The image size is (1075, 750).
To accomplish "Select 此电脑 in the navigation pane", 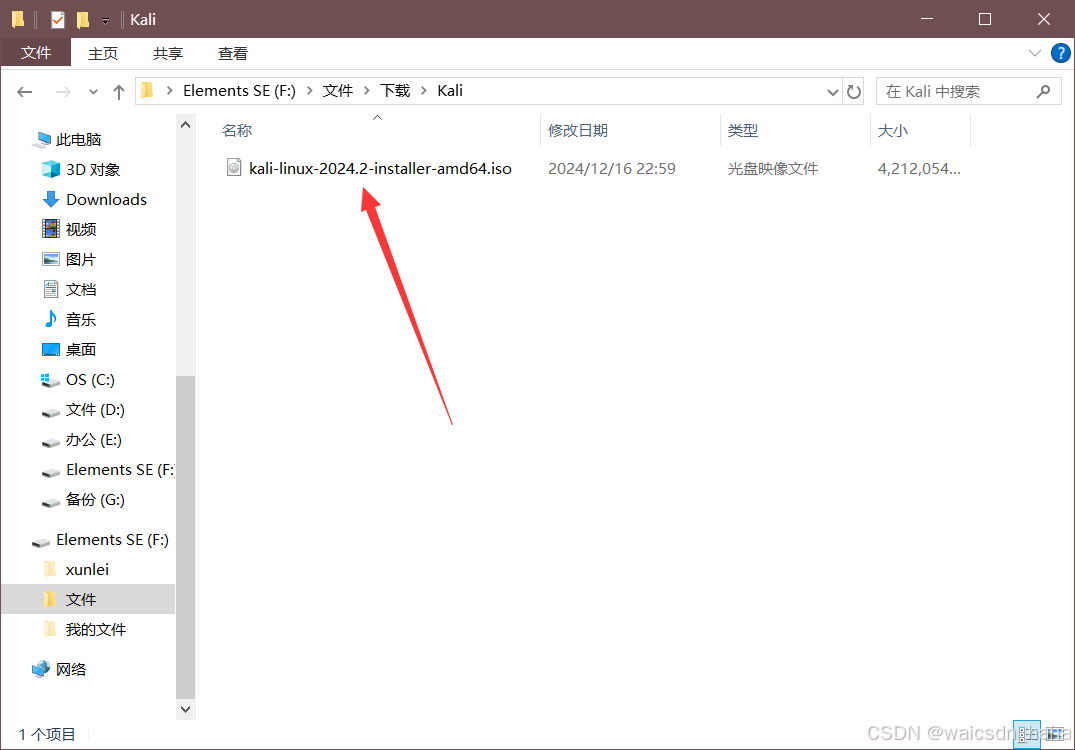I will pos(78,140).
